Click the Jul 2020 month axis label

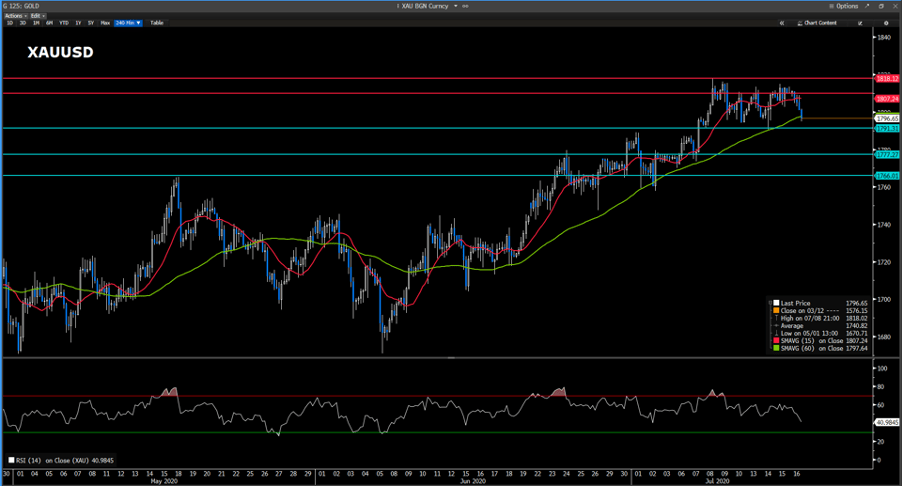[717, 481]
